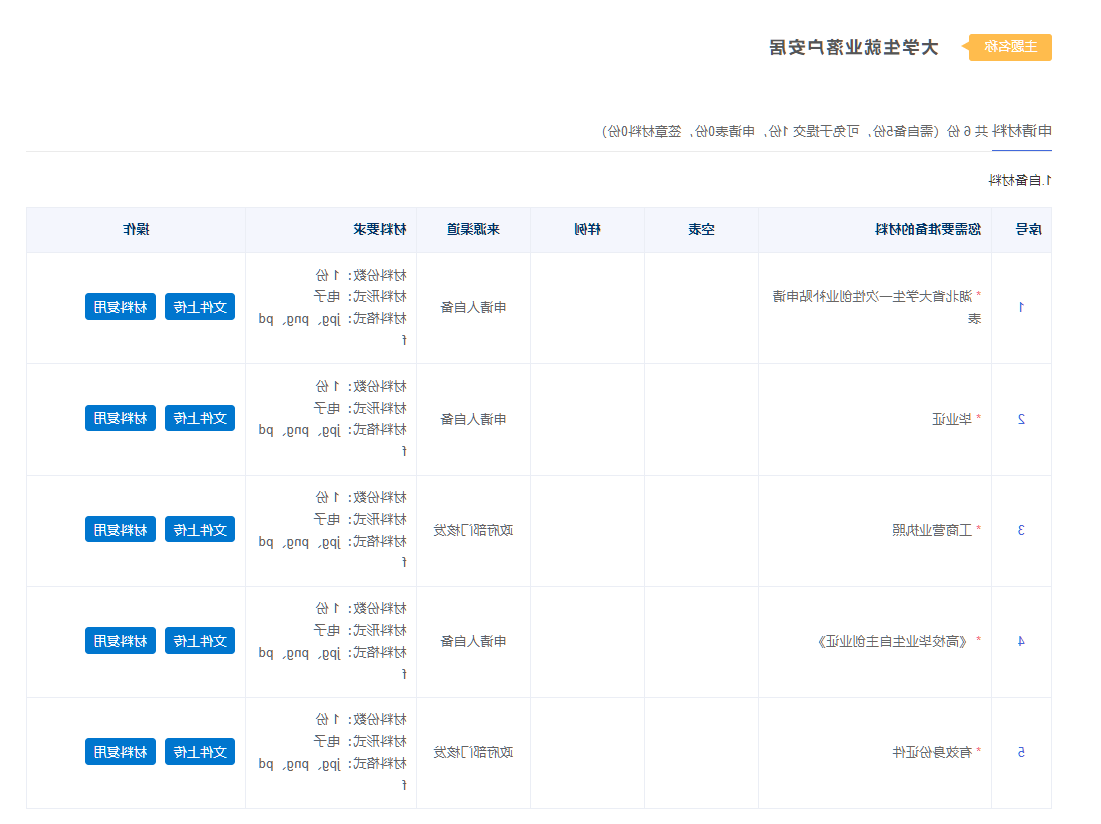The image size is (1101, 824).
Task: Click 材料份数: 1 份 in the 毕业证 row
Action: coord(361,386)
